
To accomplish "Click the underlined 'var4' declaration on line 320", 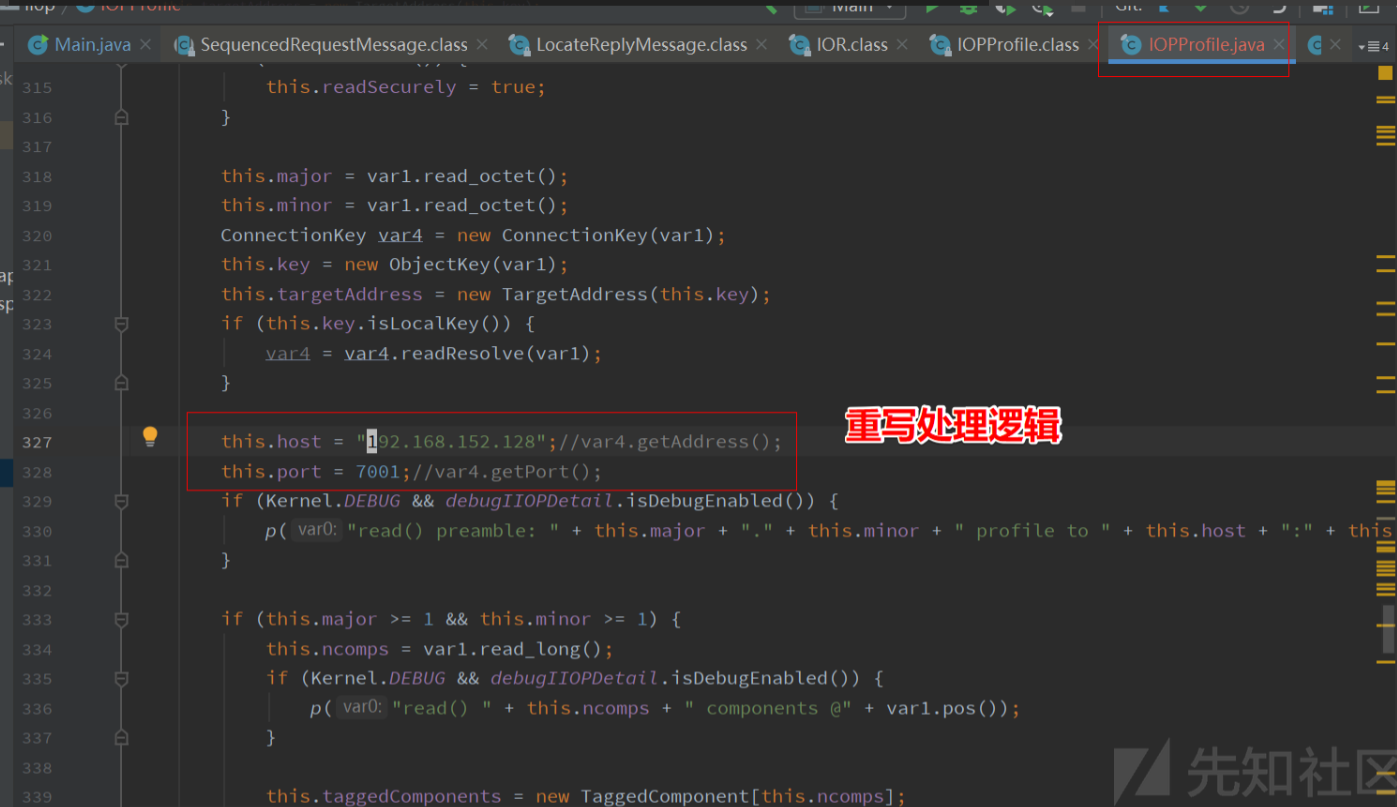I will tap(400, 235).
